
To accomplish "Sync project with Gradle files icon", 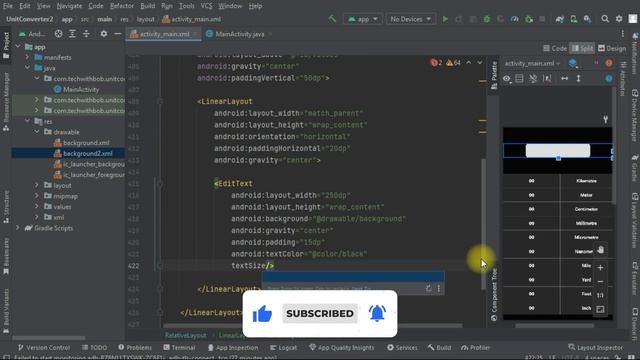I will click(560, 19).
